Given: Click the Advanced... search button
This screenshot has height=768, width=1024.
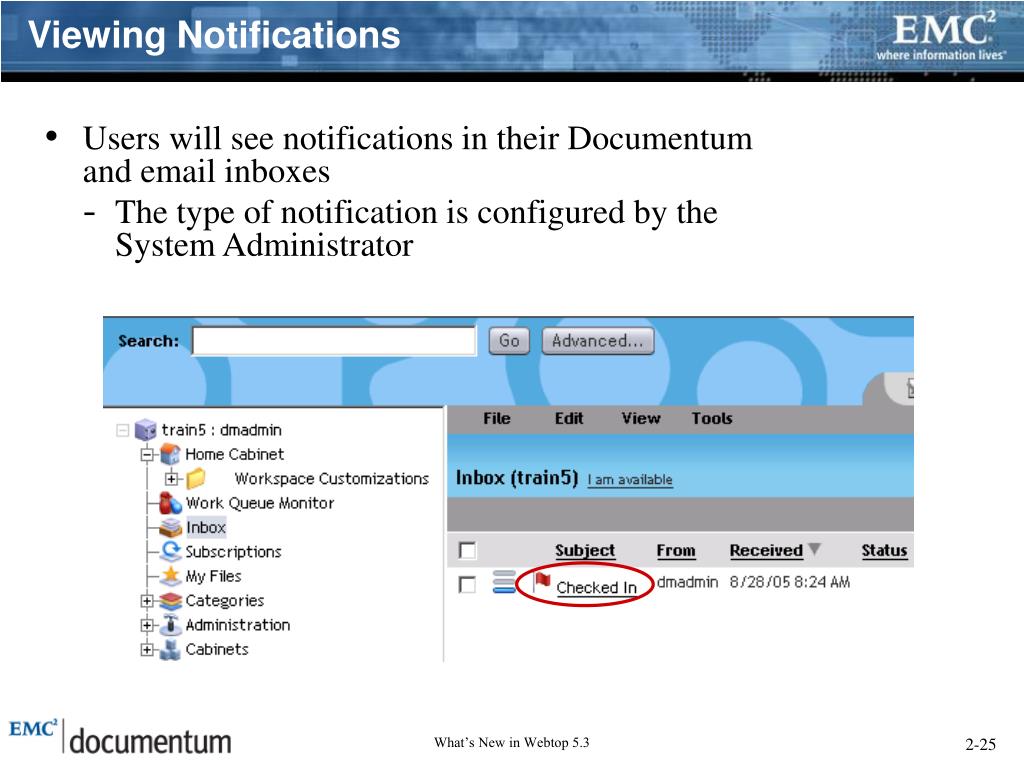Looking at the screenshot, I should pyautogui.click(x=598, y=341).
